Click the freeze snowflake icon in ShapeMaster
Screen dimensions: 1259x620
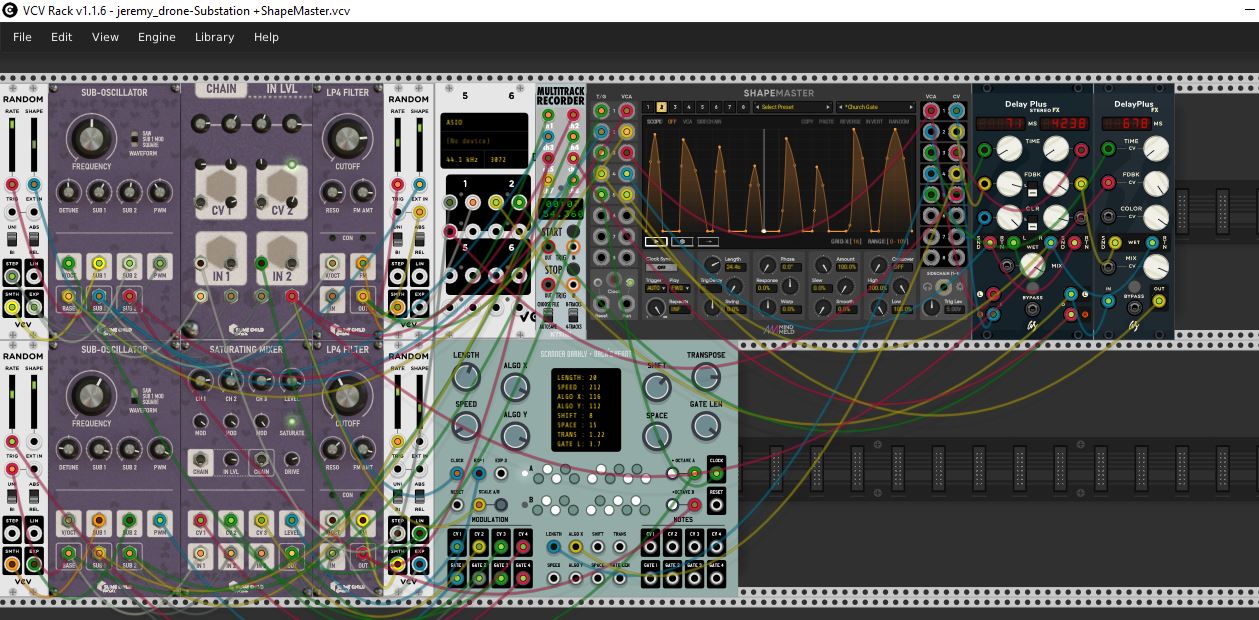click(682, 241)
